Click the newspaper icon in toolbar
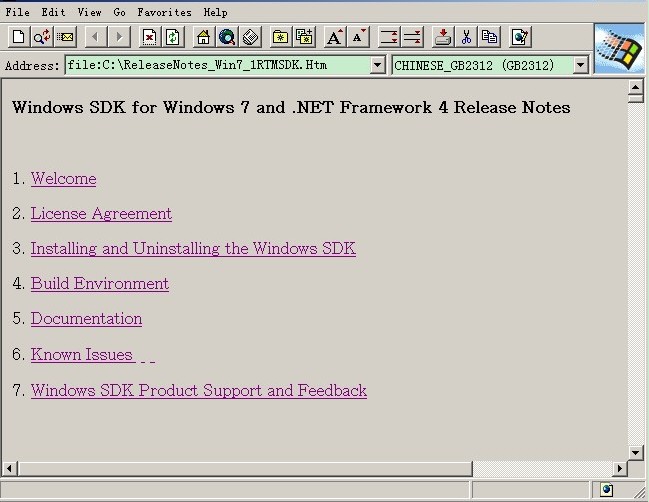Image resolution: width=649 pixels, height=502 pixels. 250,37
